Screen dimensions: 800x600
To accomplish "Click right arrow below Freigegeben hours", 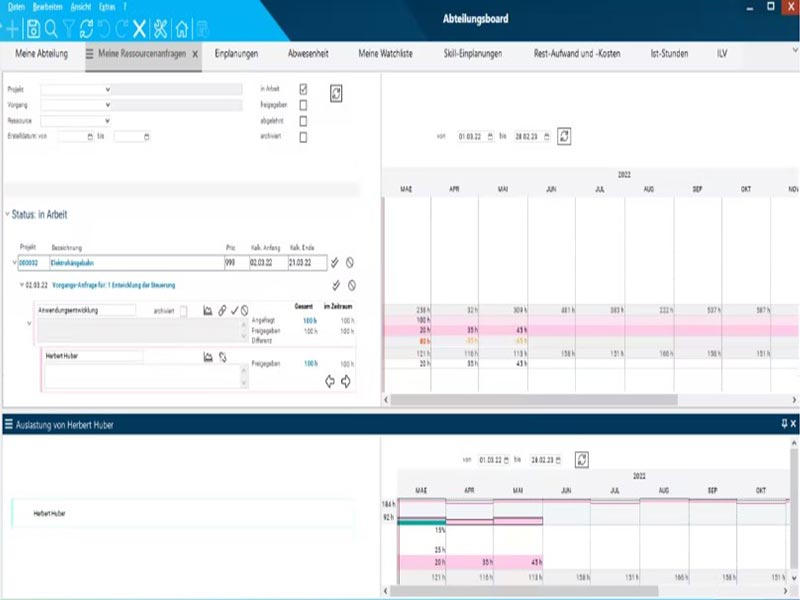I will pos(346,381).
